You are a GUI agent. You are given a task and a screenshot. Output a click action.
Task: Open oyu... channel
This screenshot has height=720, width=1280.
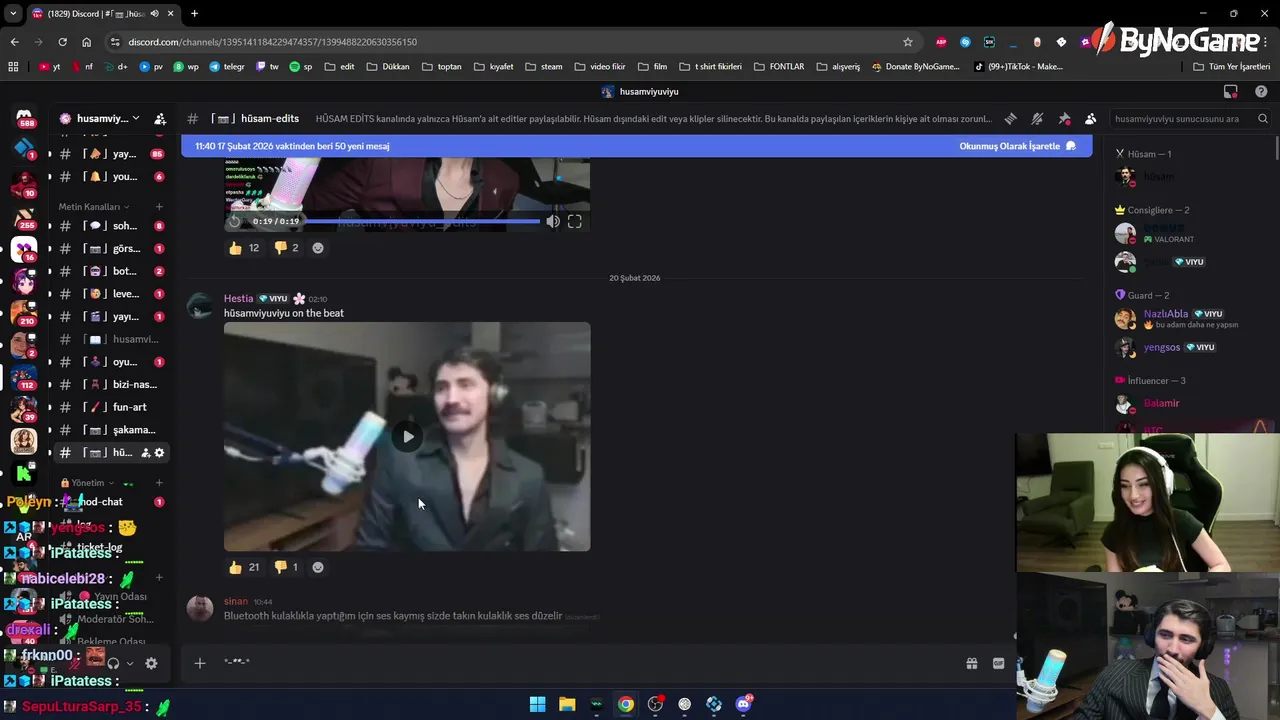click(110, 362)
